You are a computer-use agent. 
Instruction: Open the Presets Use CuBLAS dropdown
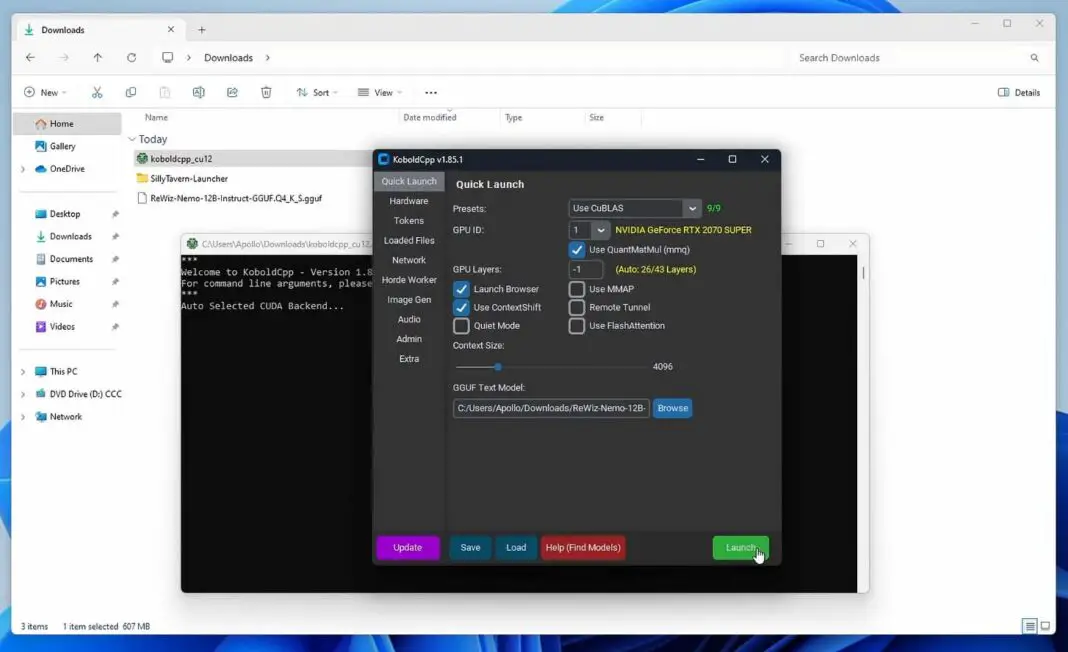point(635,208)
